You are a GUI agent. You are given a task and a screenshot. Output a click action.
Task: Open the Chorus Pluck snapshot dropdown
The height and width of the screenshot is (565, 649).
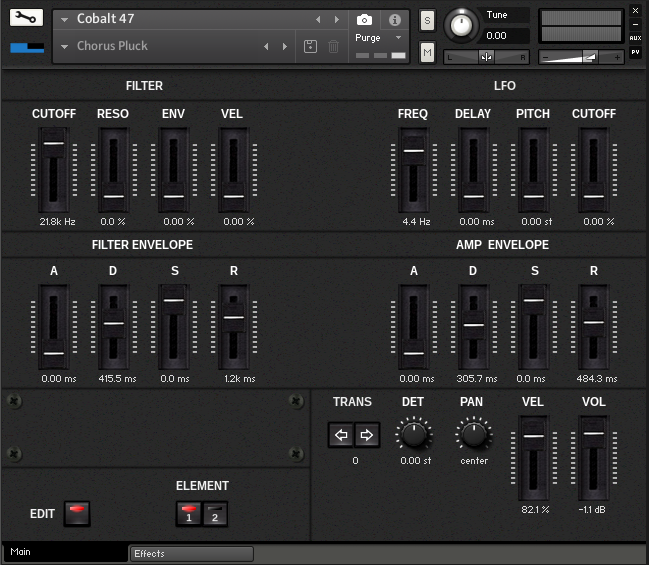pos(64,47)
